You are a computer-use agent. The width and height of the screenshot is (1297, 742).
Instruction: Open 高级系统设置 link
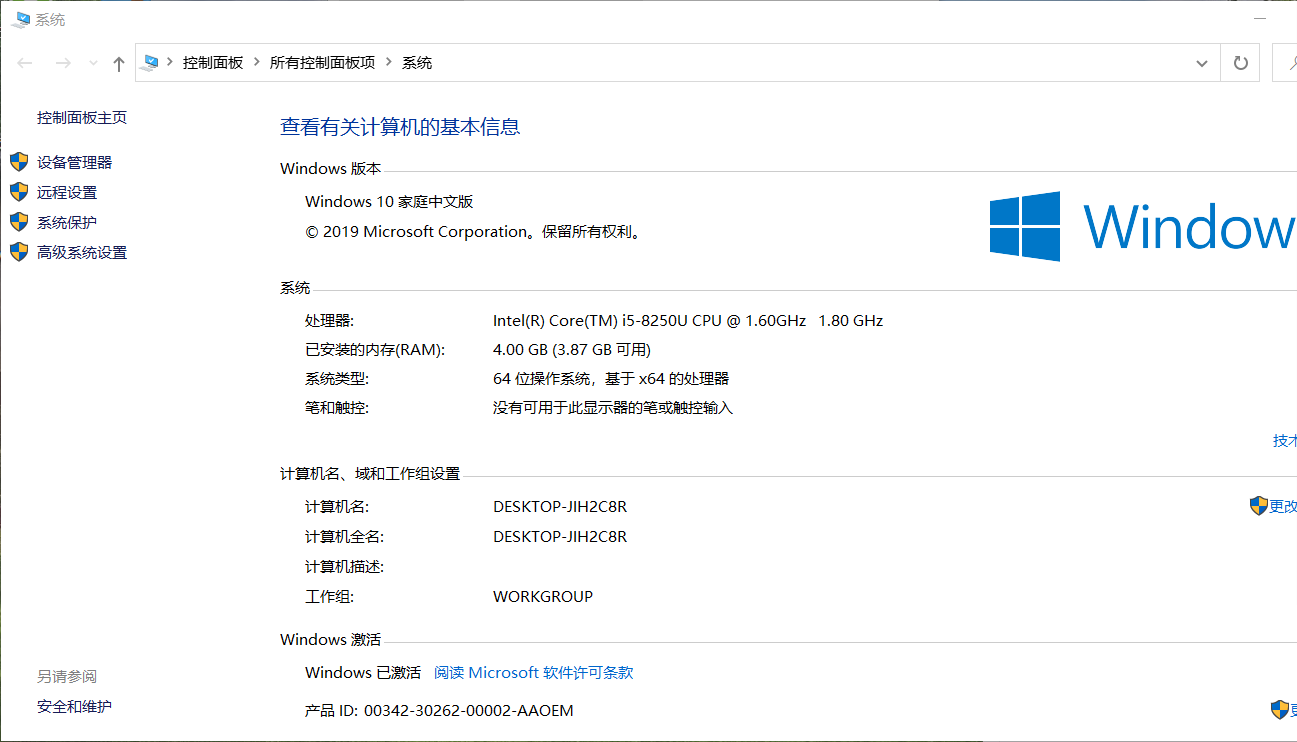[x=82, y=252]
